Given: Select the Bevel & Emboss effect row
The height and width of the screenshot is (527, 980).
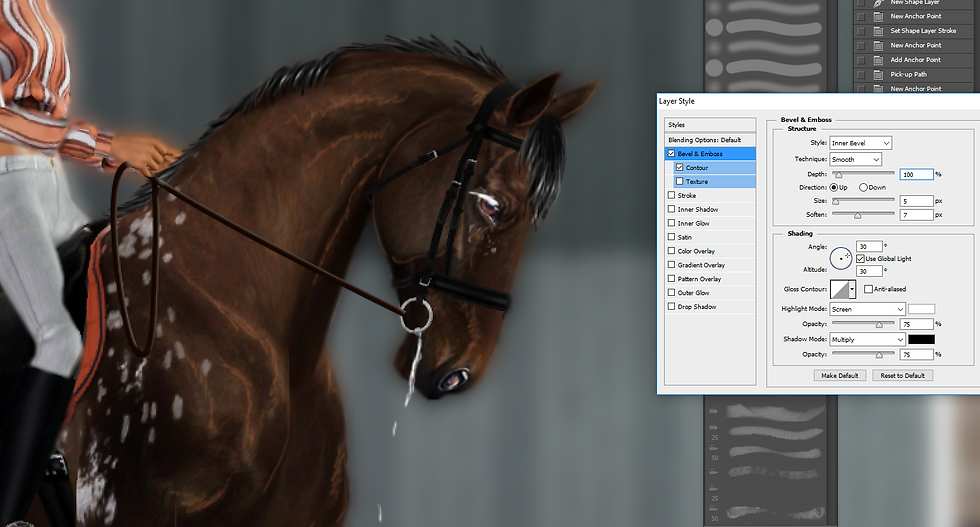Looking at the screenshot, I should pos(710,153).
